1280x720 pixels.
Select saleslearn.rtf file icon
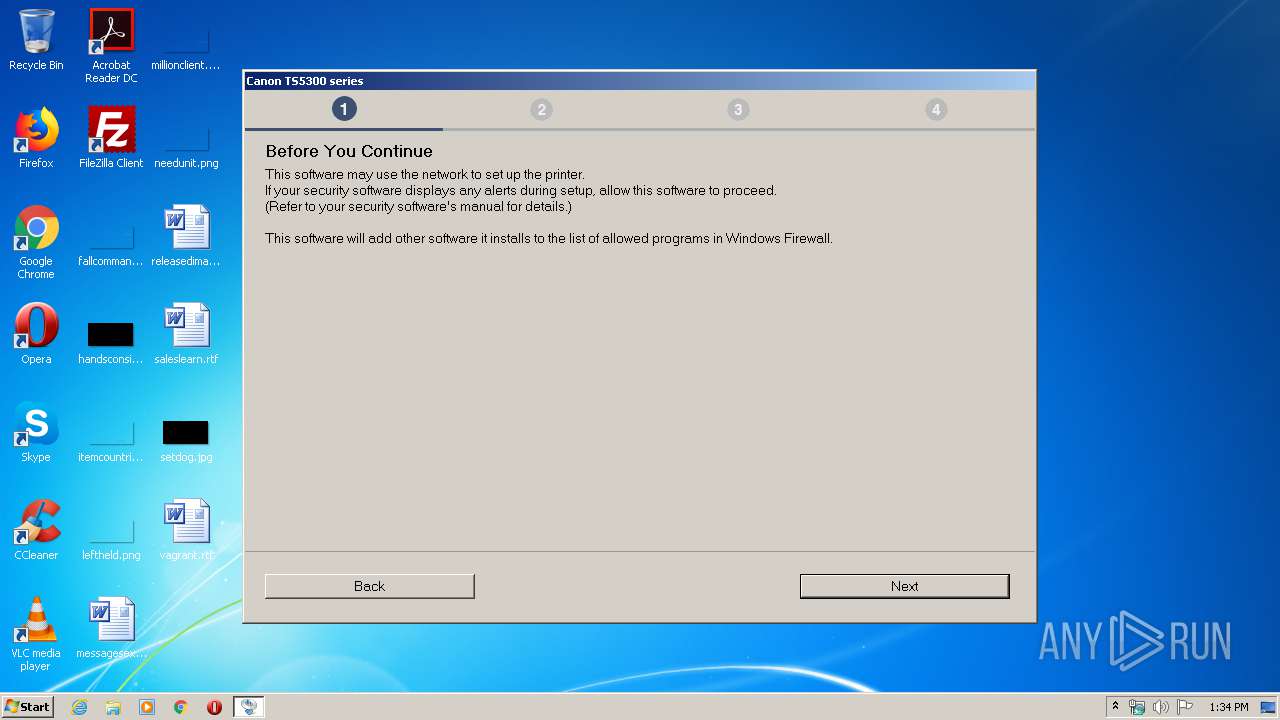pos(186,334)
